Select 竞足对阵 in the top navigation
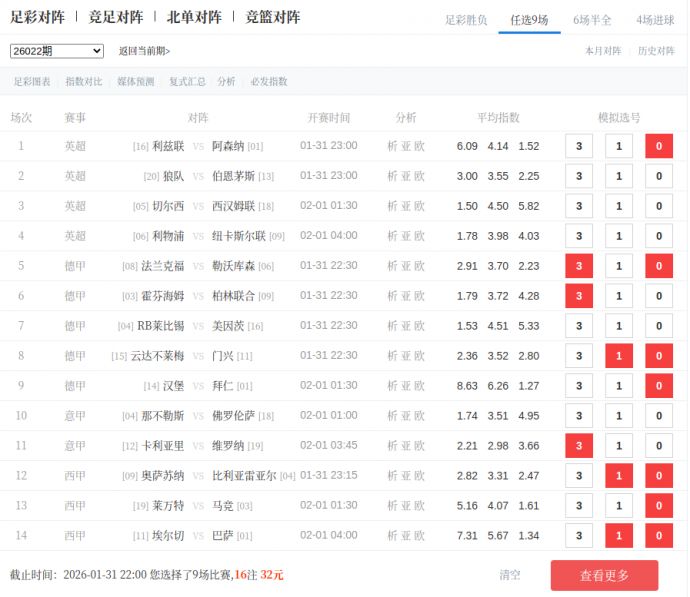The width and height of the screenshot is (690, 597). (115, 17)
